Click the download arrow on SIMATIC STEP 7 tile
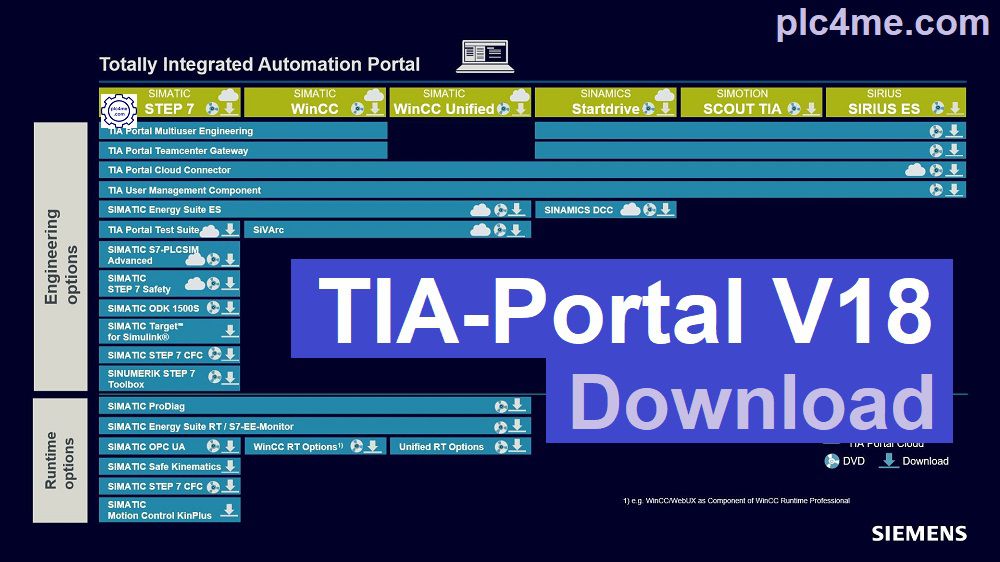 (x=230, y=109)
